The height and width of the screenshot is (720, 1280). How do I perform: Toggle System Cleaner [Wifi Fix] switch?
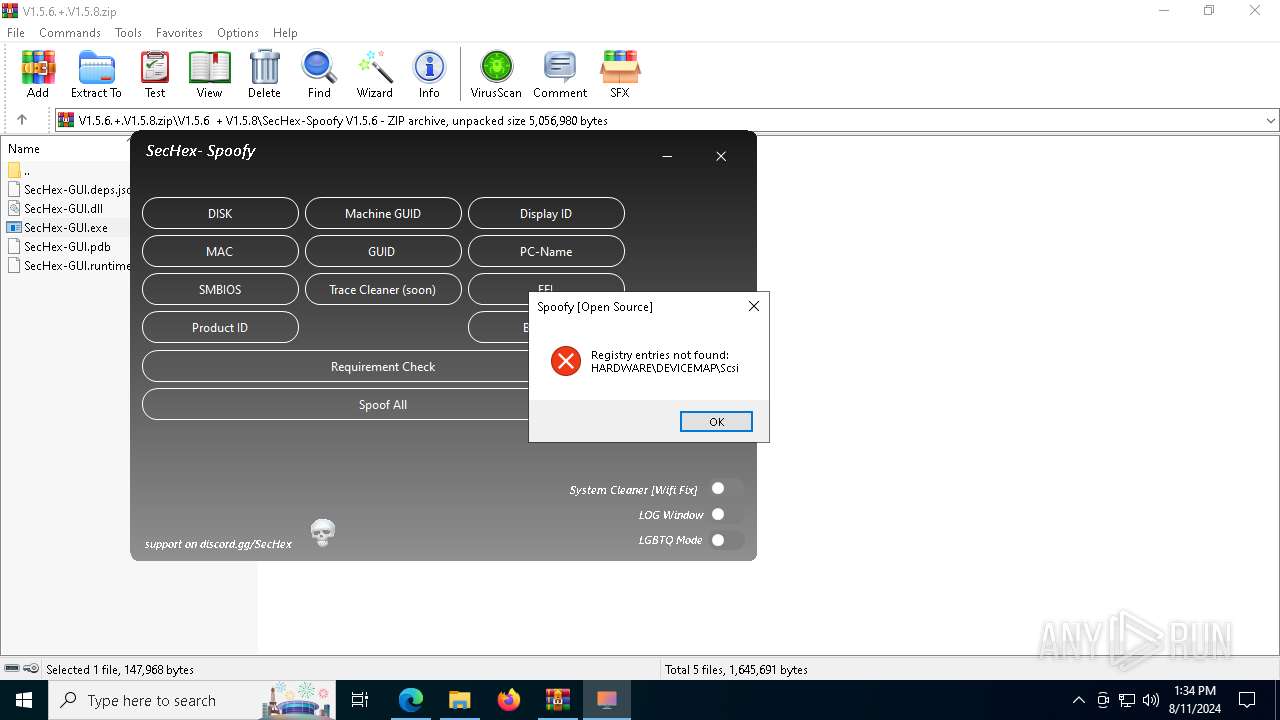tap(726, 489)
